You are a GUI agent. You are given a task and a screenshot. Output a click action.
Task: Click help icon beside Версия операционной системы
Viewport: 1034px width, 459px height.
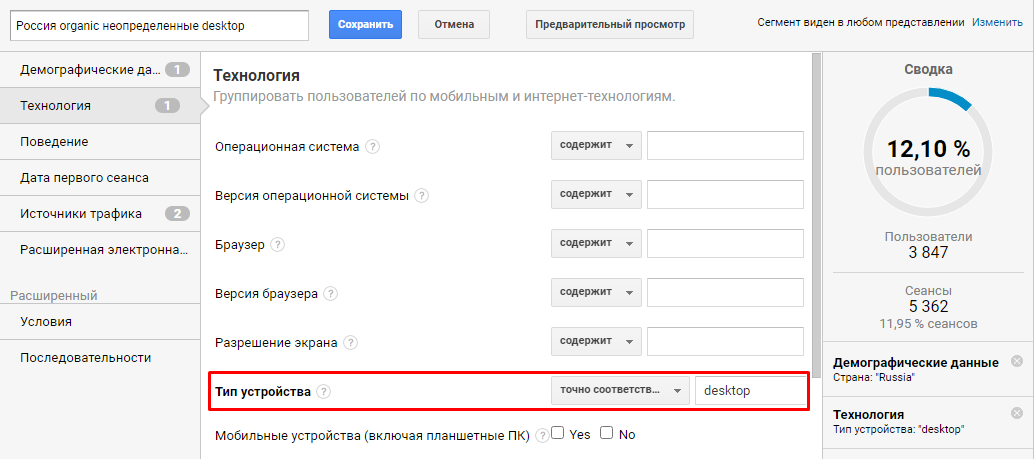pyautogui.click(x=422, y=196)
